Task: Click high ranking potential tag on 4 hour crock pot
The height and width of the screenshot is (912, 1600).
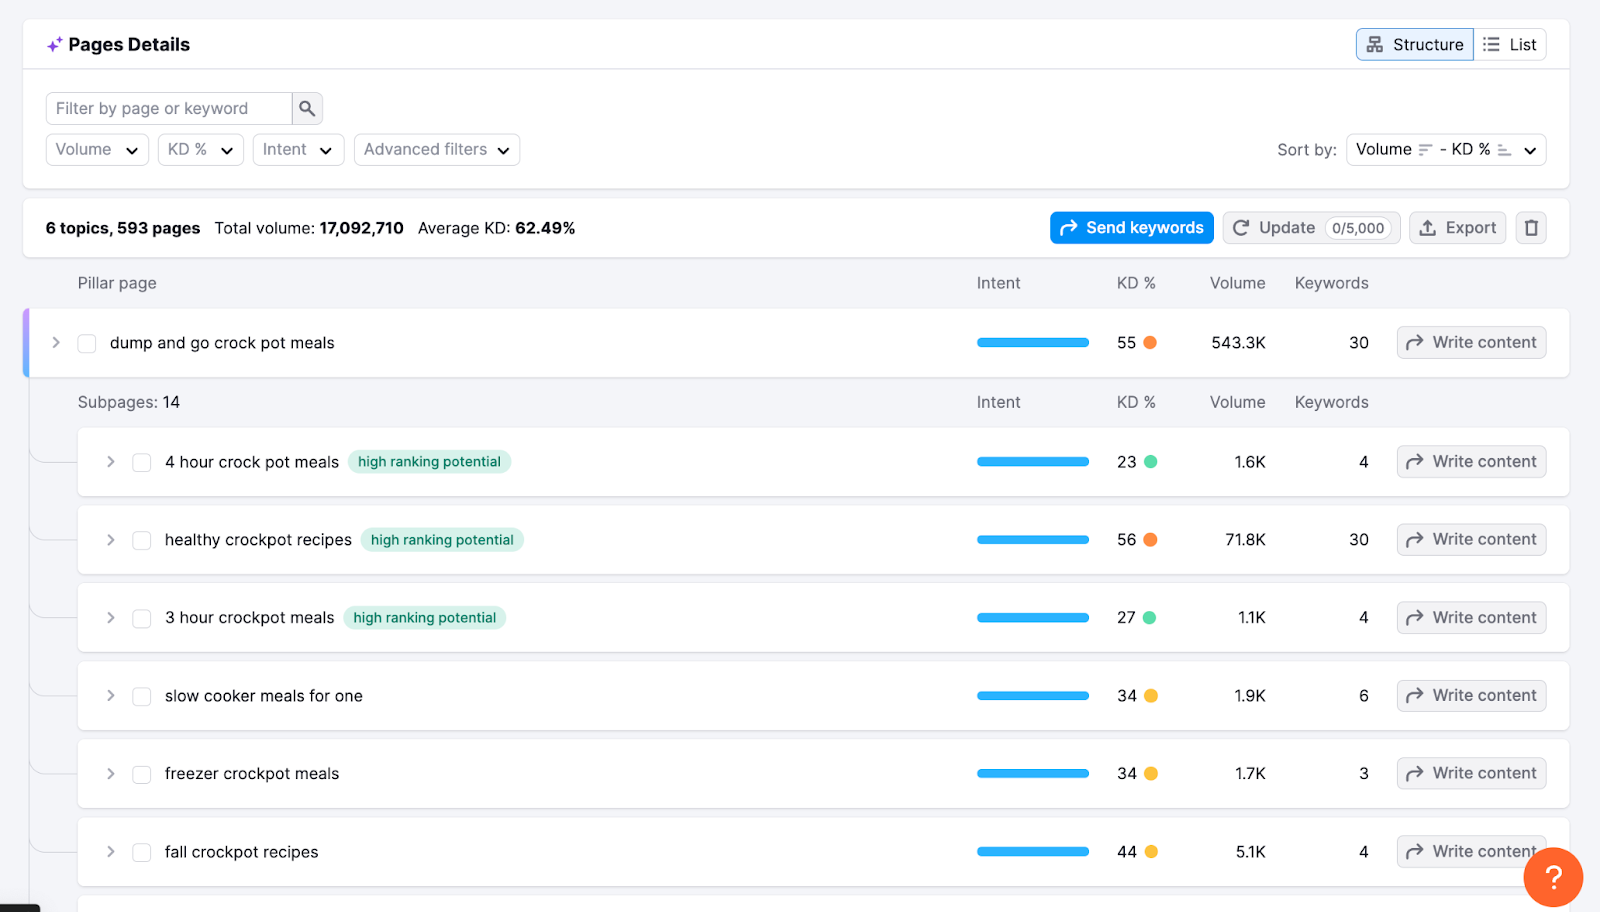Action: 430,462
